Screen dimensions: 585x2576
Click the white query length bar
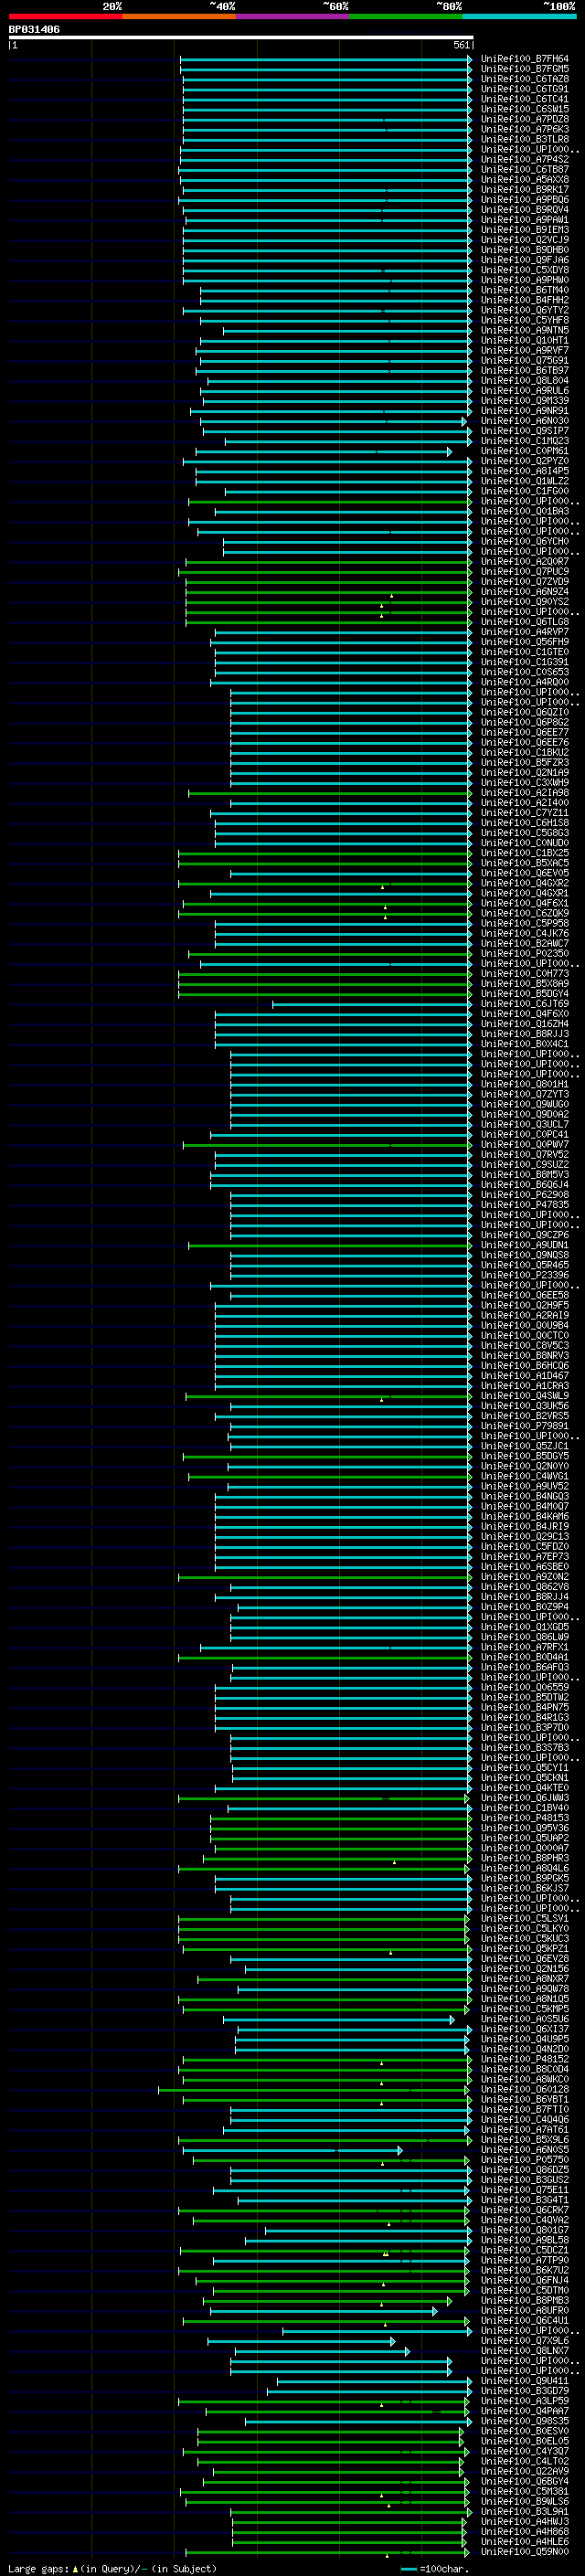click(x=240, y=37)
